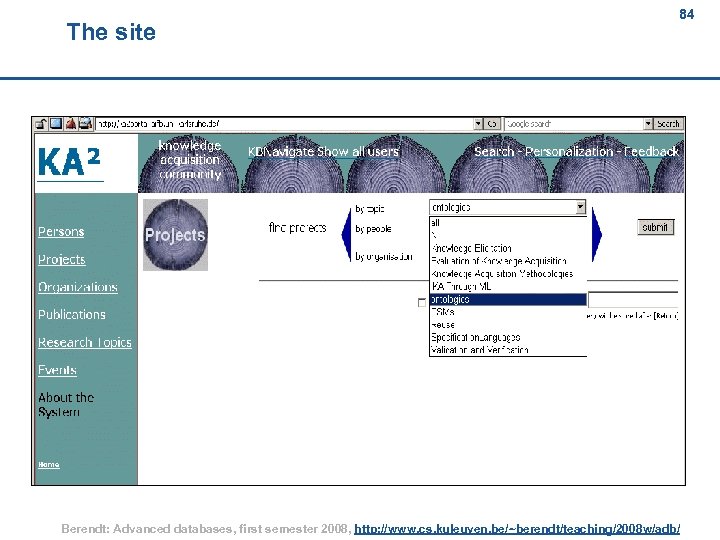Click the red tent-shaped browser toolbar icon
The image size is (720, 540).
pos(71,124)
